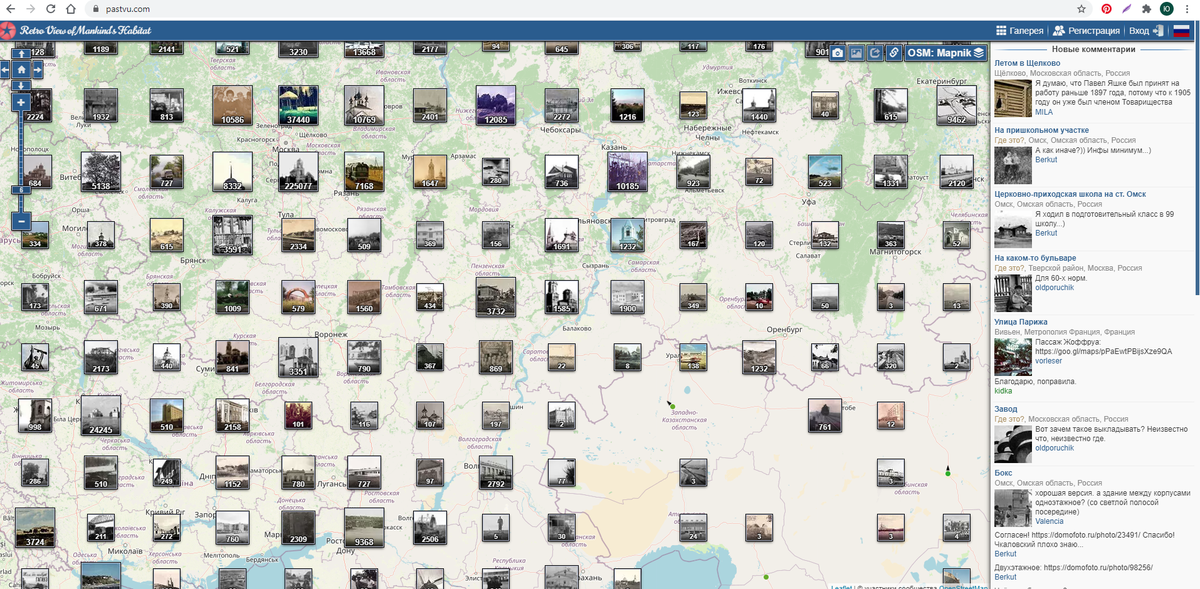Click the Retro View of Mankind's Habitat logo
Screen dimensions: 1200x589
[86, 31]
